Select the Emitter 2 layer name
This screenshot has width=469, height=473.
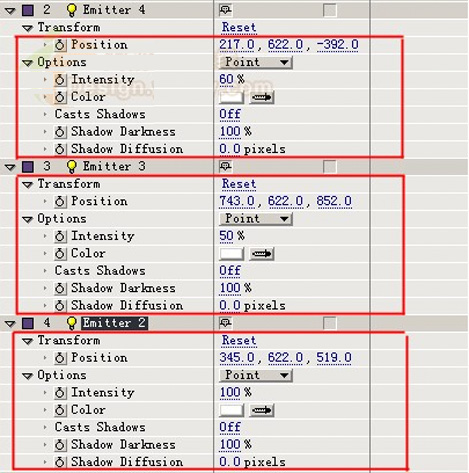pos(114,323)
